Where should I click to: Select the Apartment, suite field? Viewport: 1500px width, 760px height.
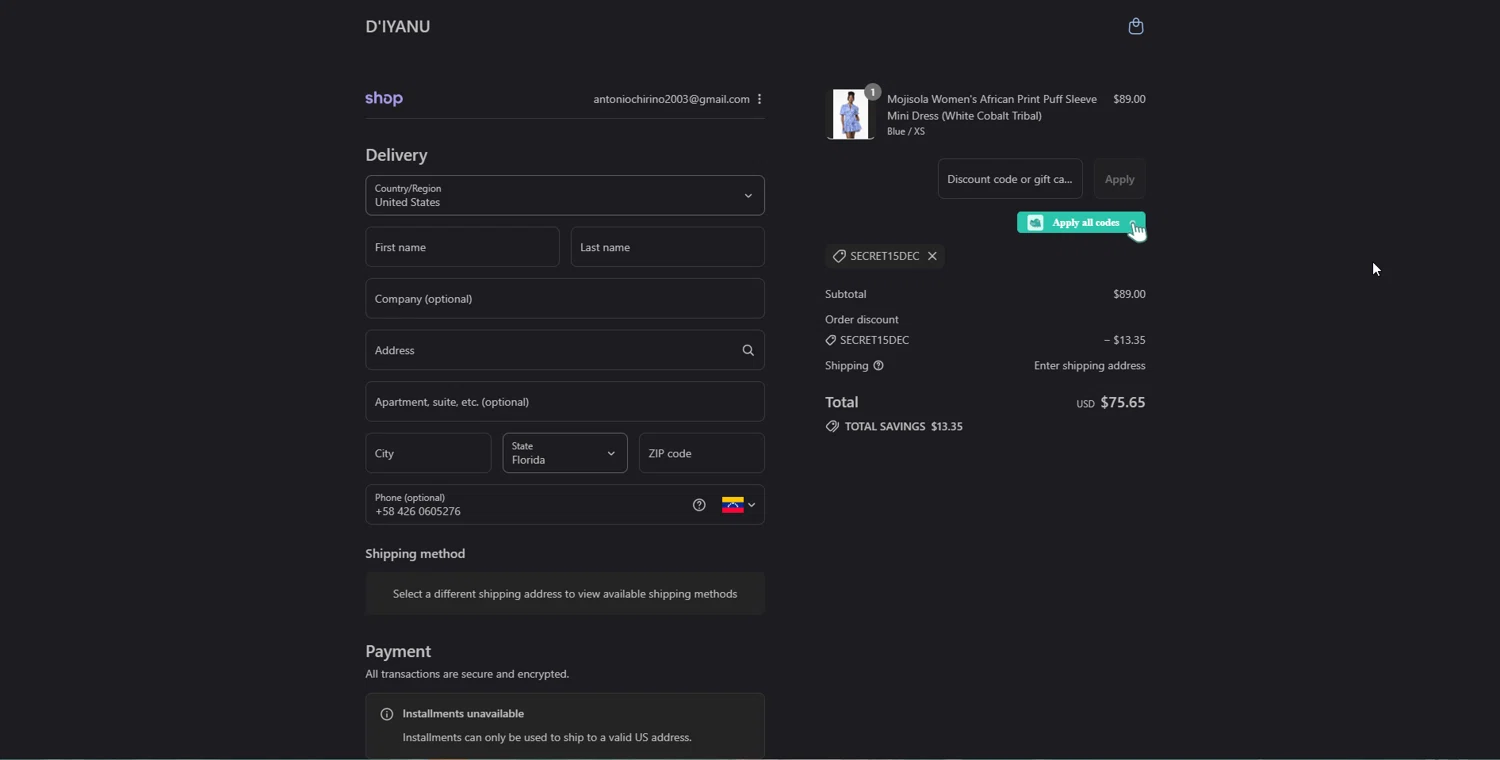(x=565, y=402)
